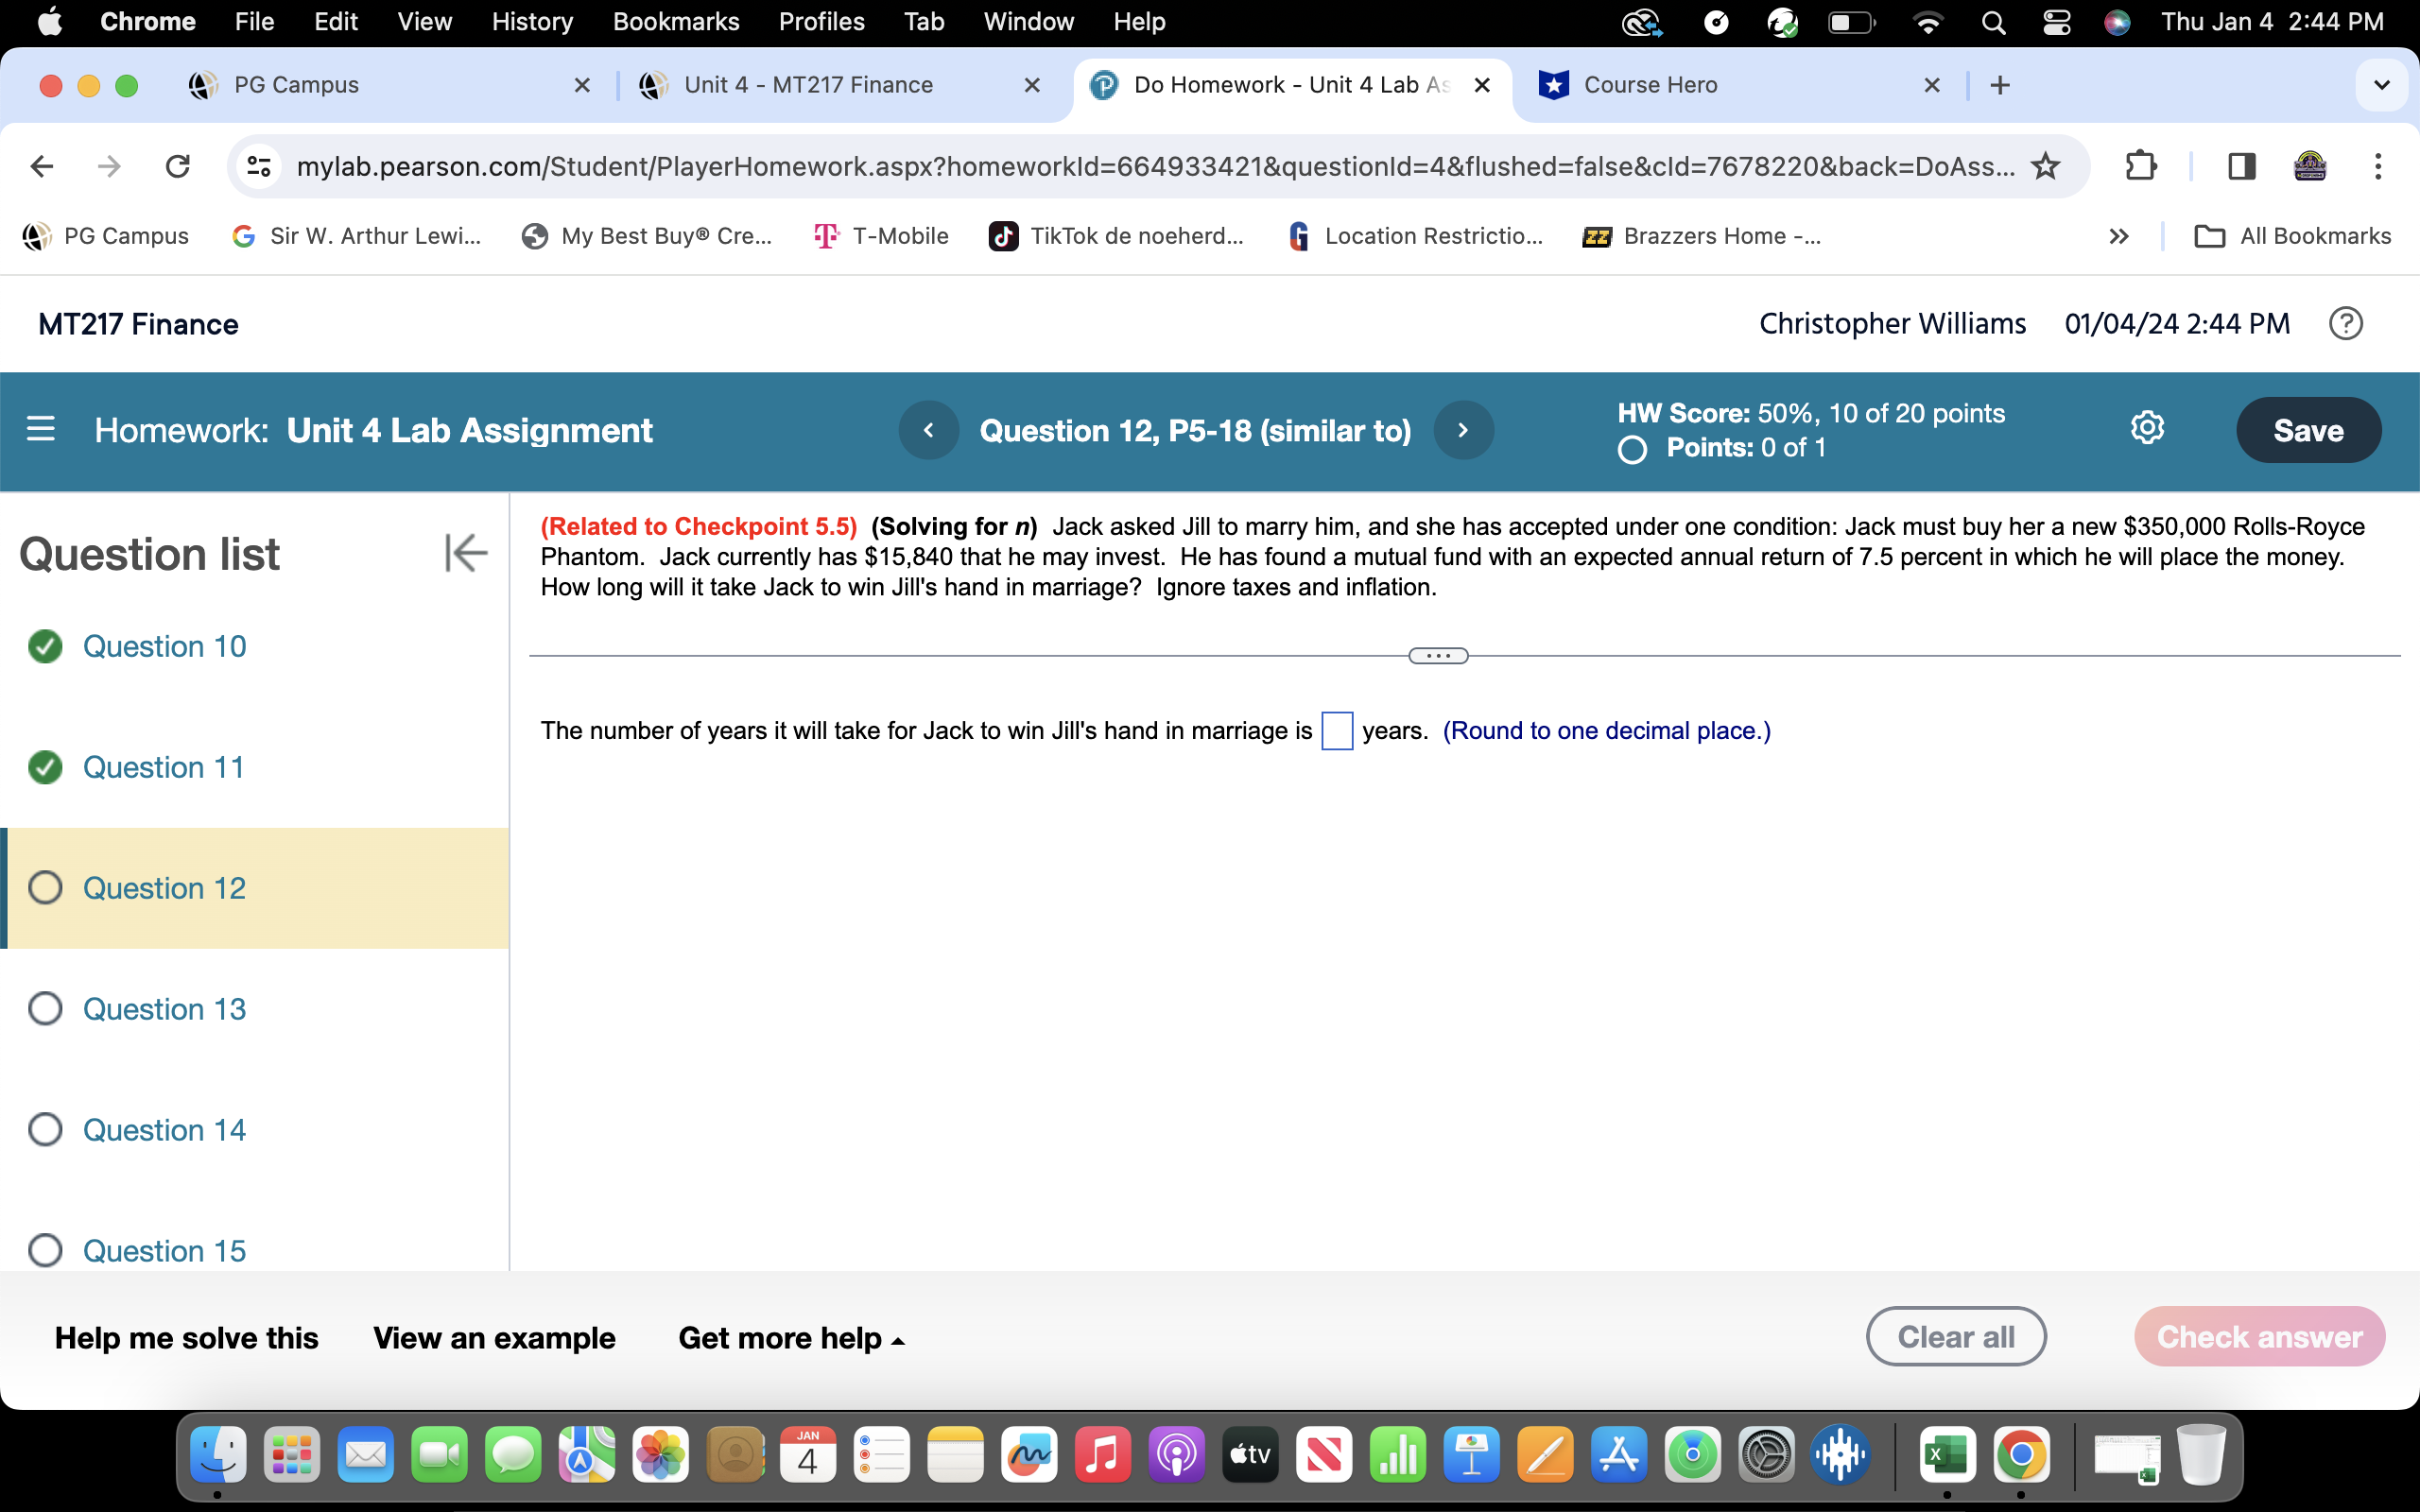2420x1512 pixels.
Task: Open the question settings gear
Action: coord(2148,428)
